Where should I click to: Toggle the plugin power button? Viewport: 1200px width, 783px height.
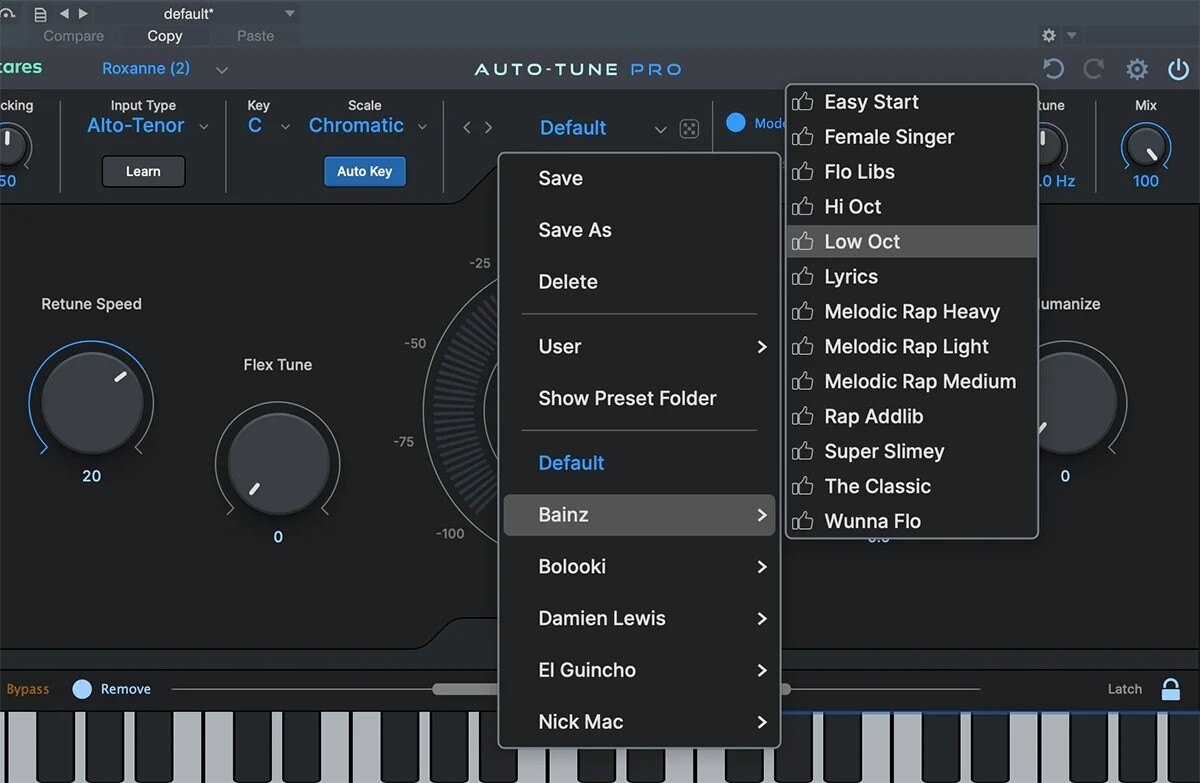point(1179,69)
